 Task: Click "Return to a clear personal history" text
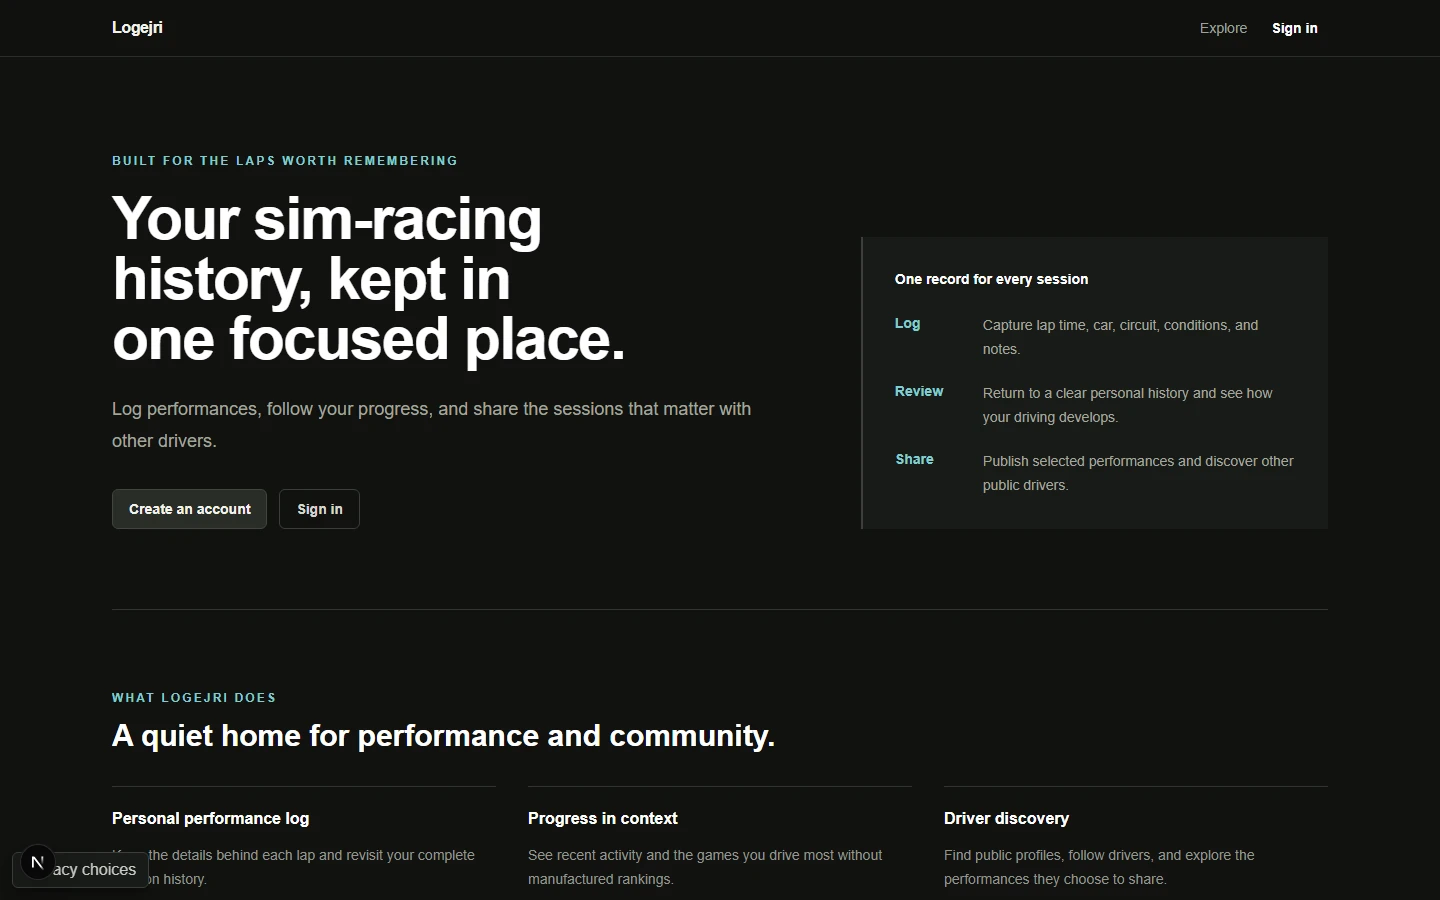point(1127,405)
